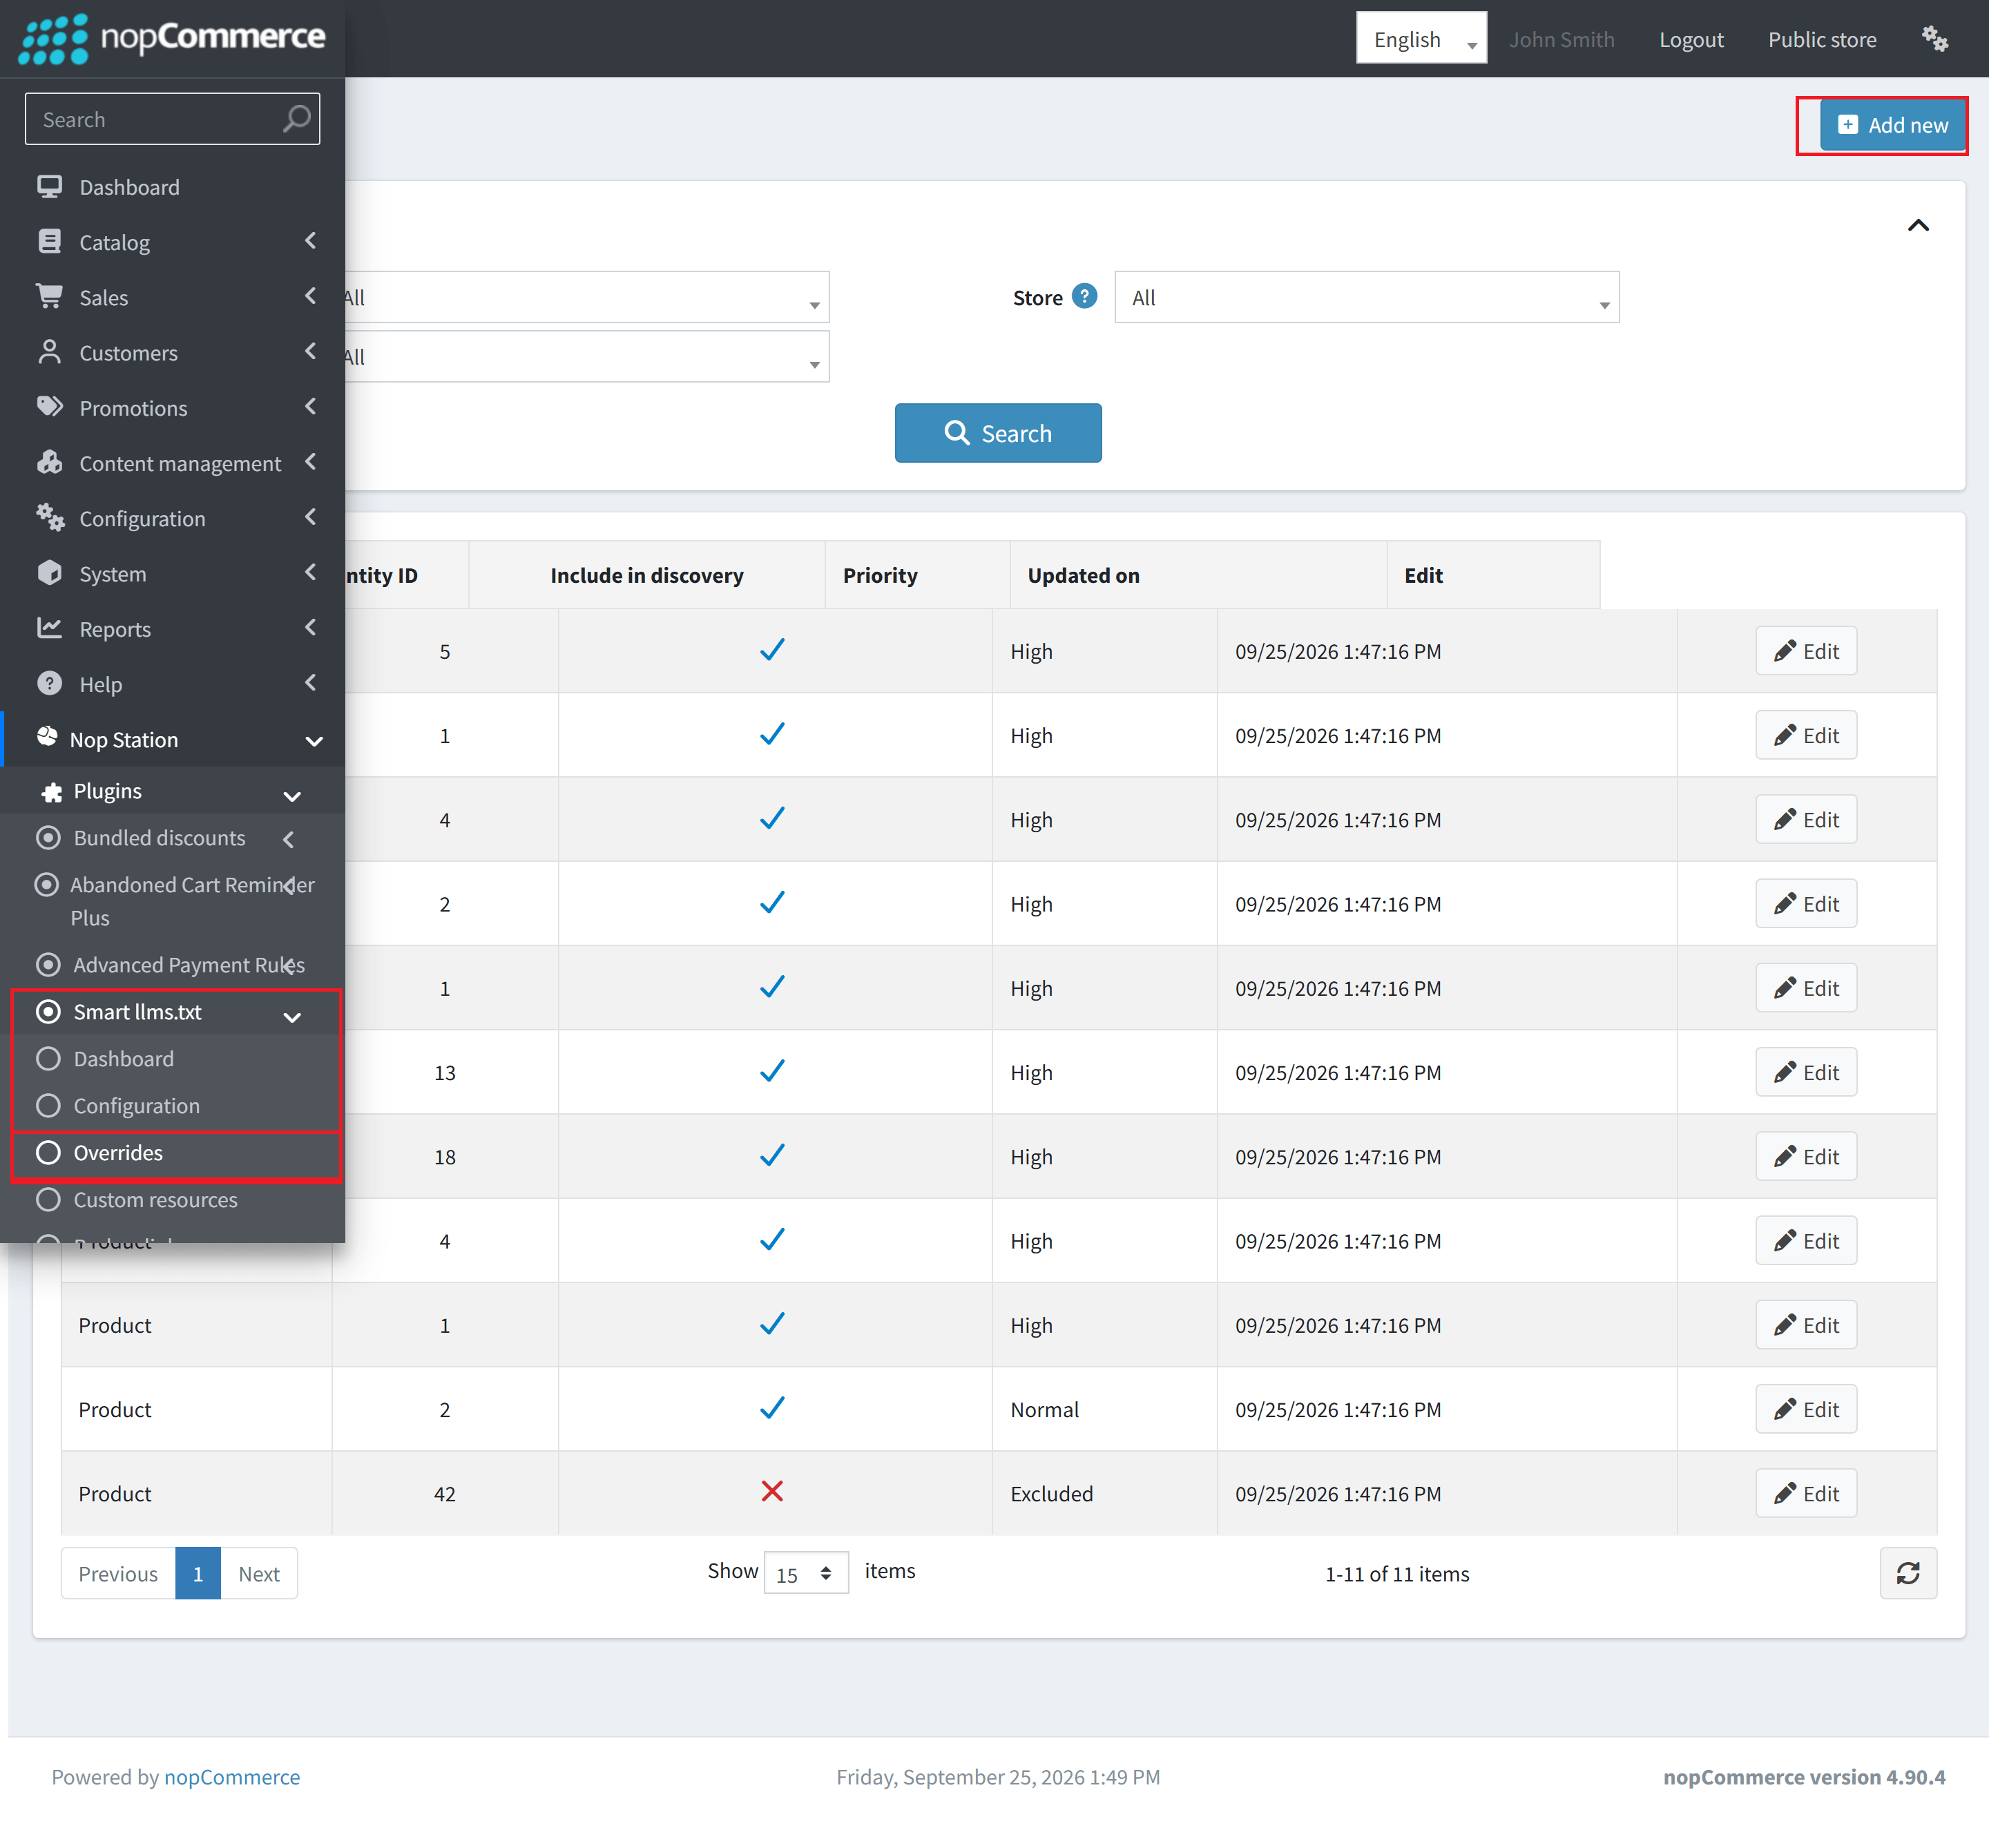Open Advanced Payment Rules menu
This screenshot has width=1989, height=1848.
[x=172, y=965]
